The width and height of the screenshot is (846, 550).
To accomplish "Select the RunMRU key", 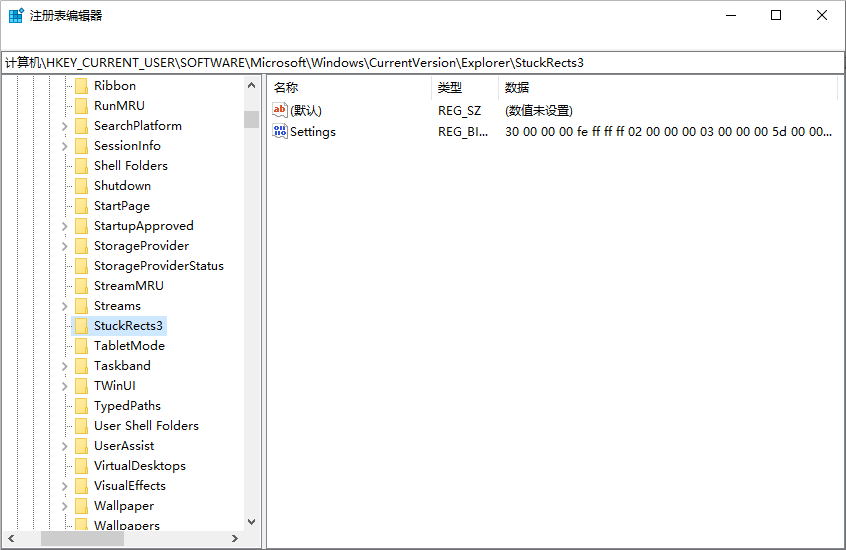I will [119, 106].
